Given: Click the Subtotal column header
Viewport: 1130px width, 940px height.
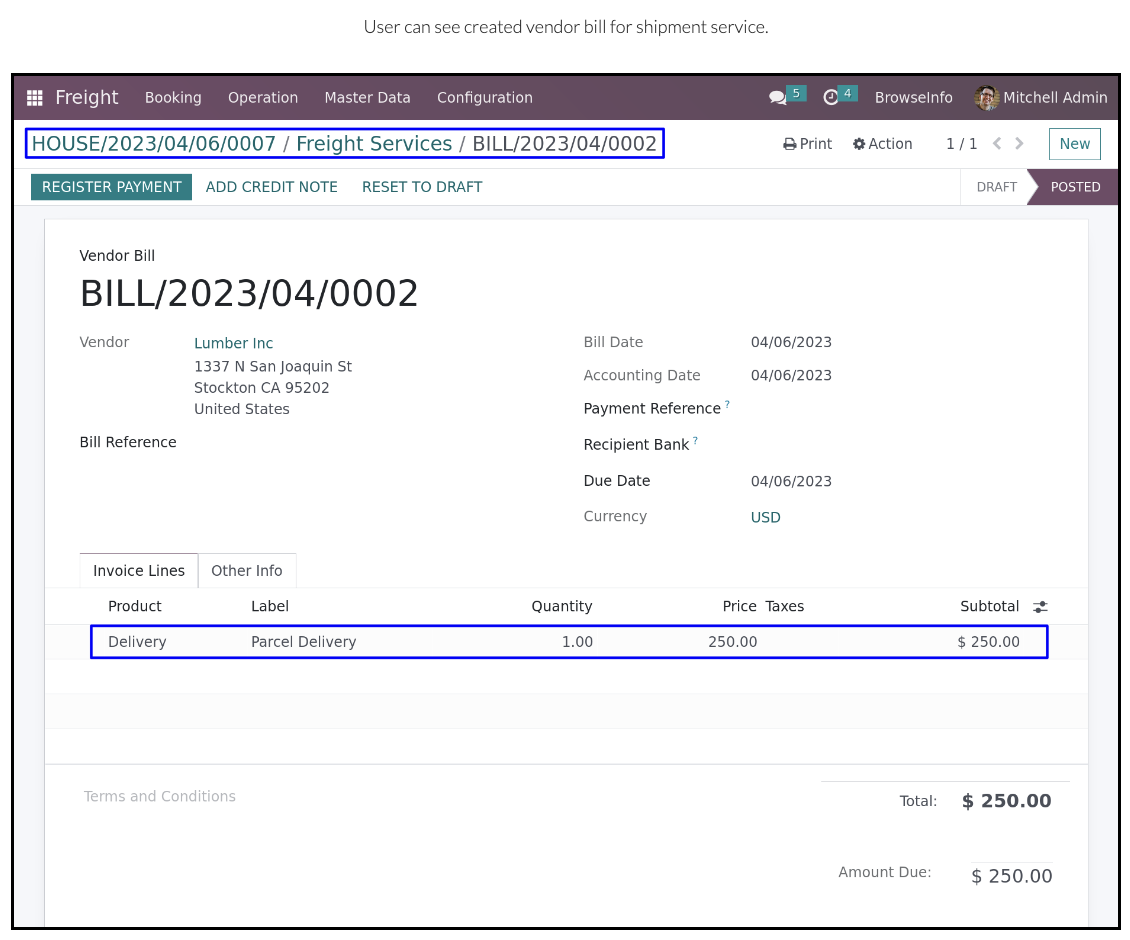Looking at the screenshot, I should pos(989,606).
